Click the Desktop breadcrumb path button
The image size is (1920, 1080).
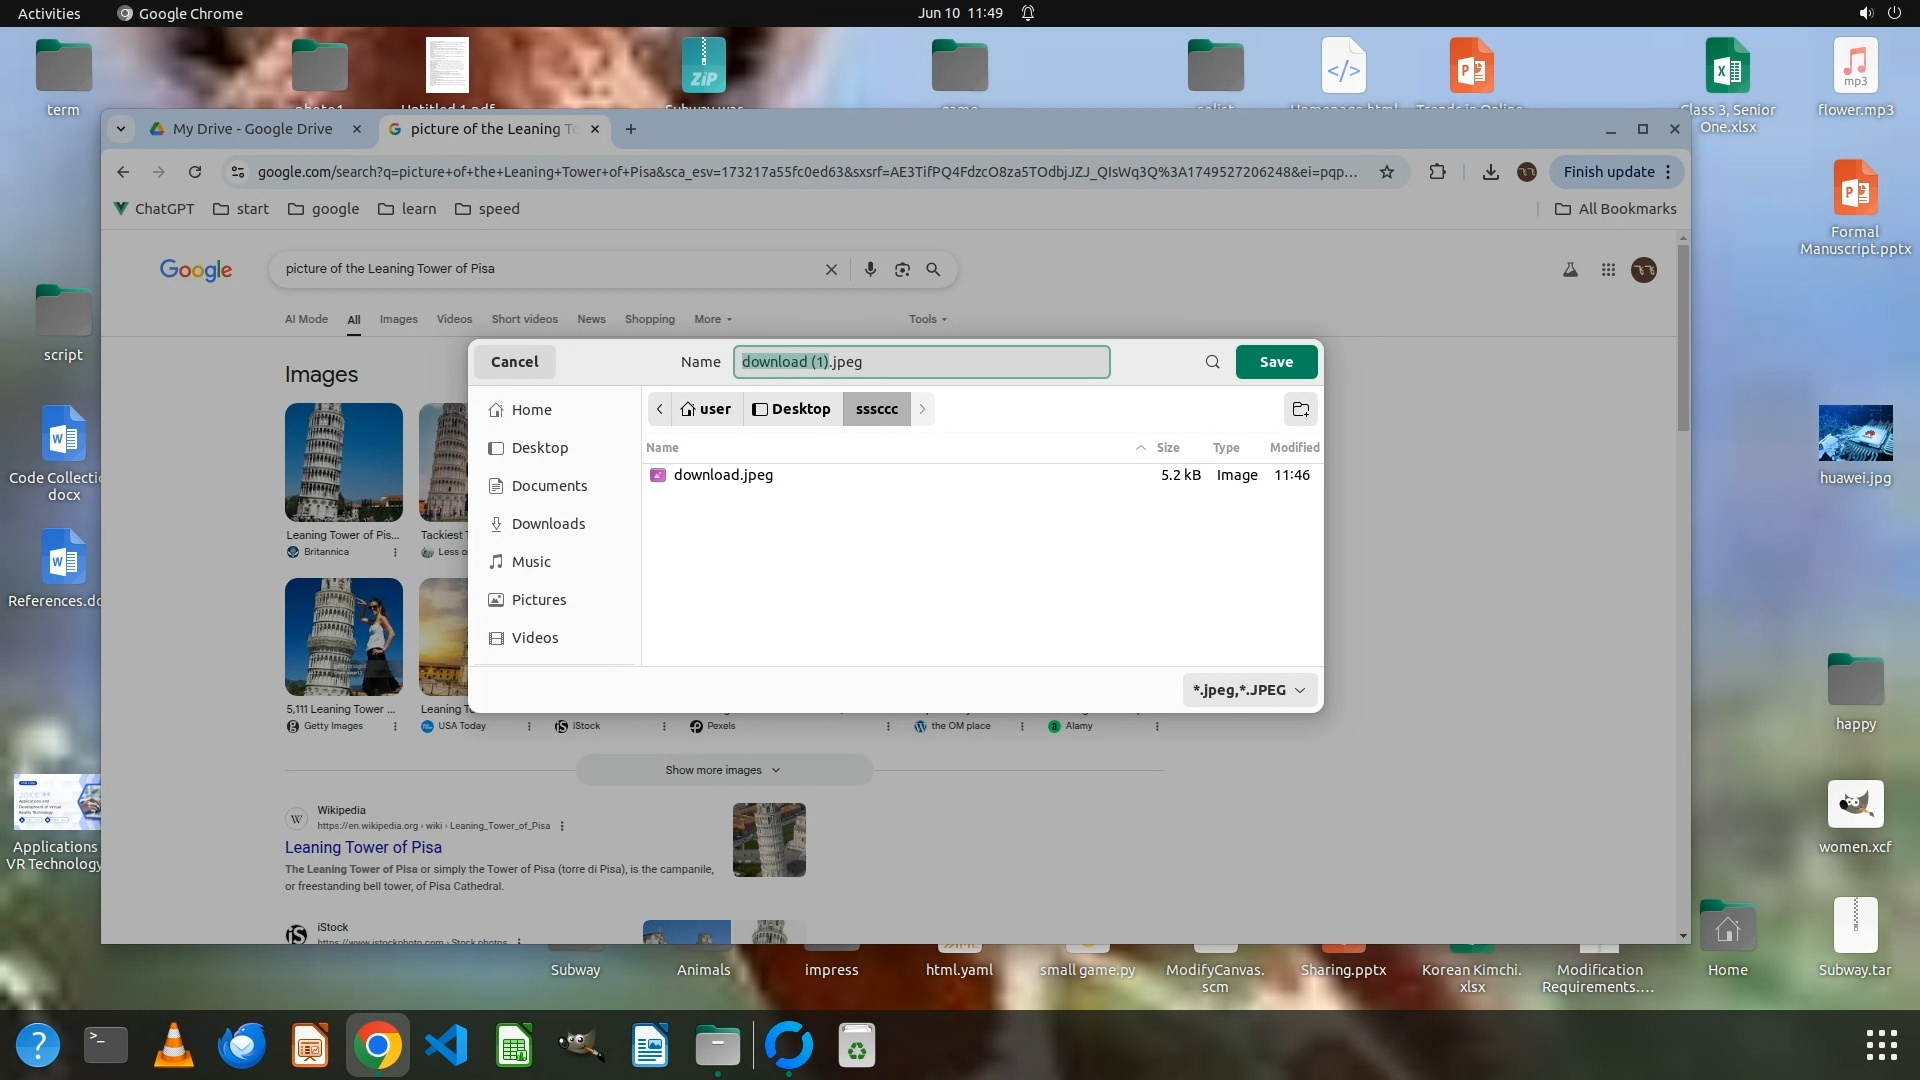click(792, 409)
